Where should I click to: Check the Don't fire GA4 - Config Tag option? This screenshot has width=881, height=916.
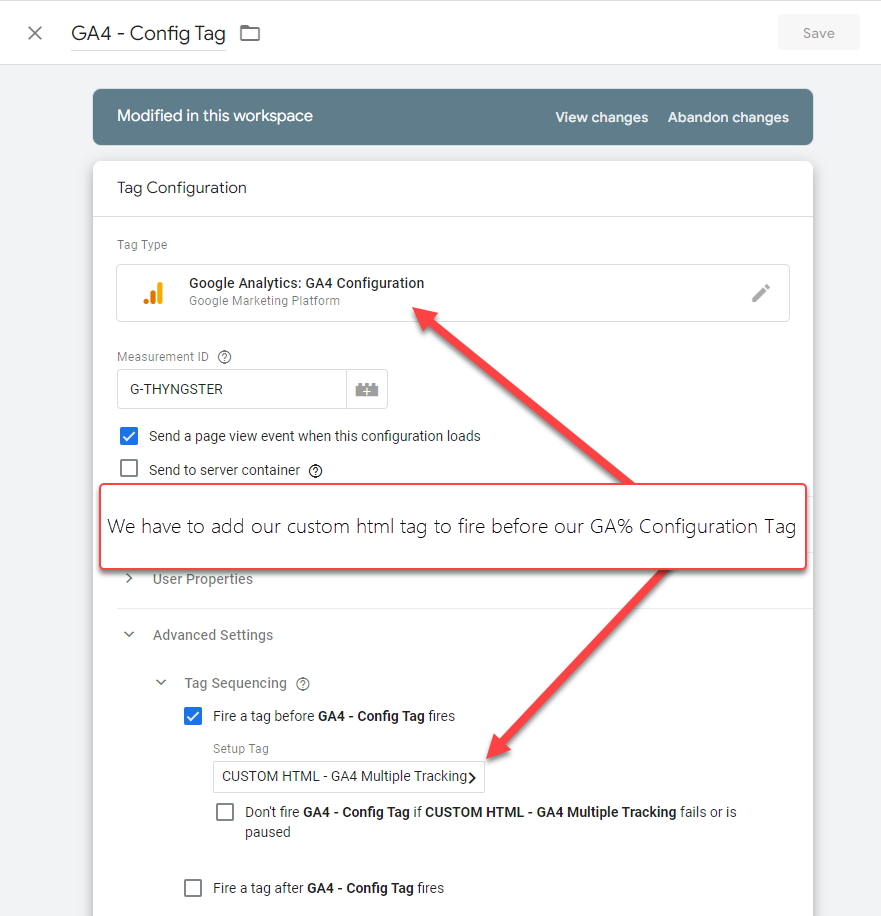pyautogui.click(x=225, y=812)
